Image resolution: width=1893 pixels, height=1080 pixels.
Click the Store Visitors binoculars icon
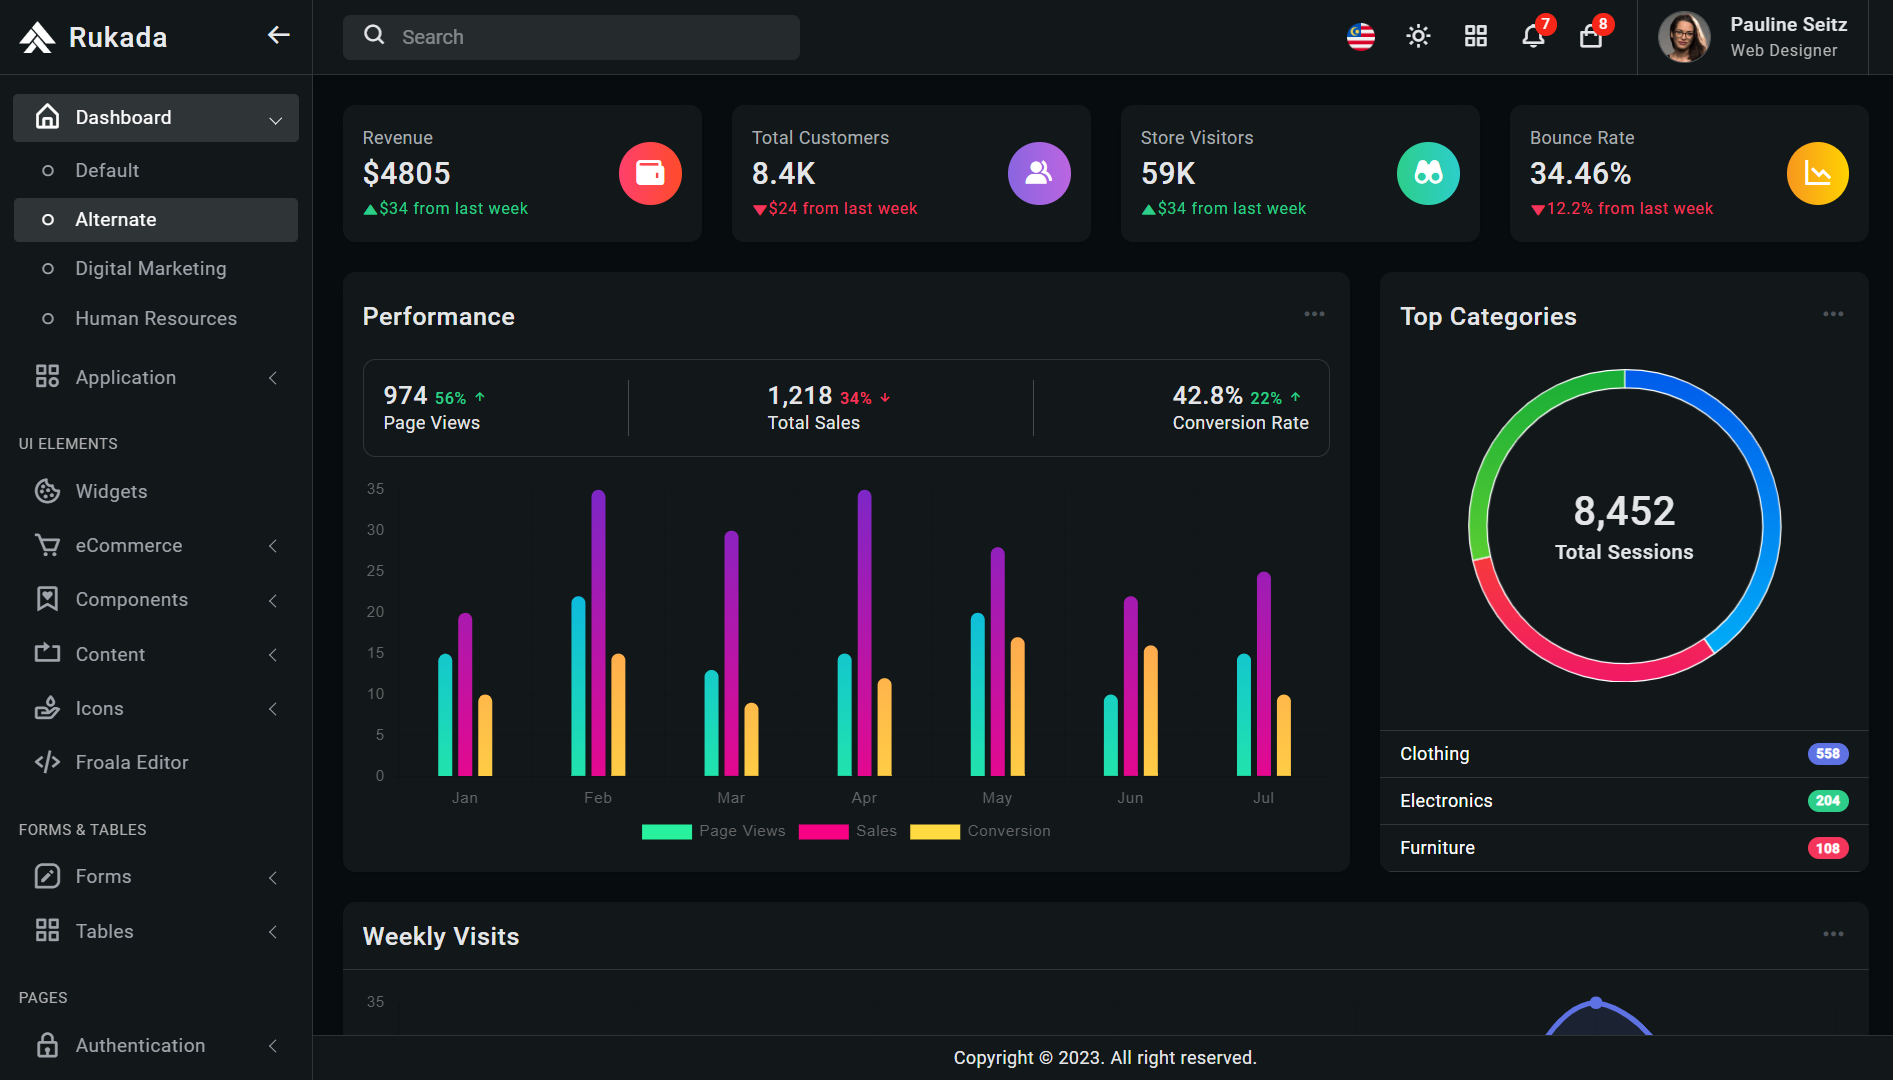pyautogui.click(x=1428, y=173)
